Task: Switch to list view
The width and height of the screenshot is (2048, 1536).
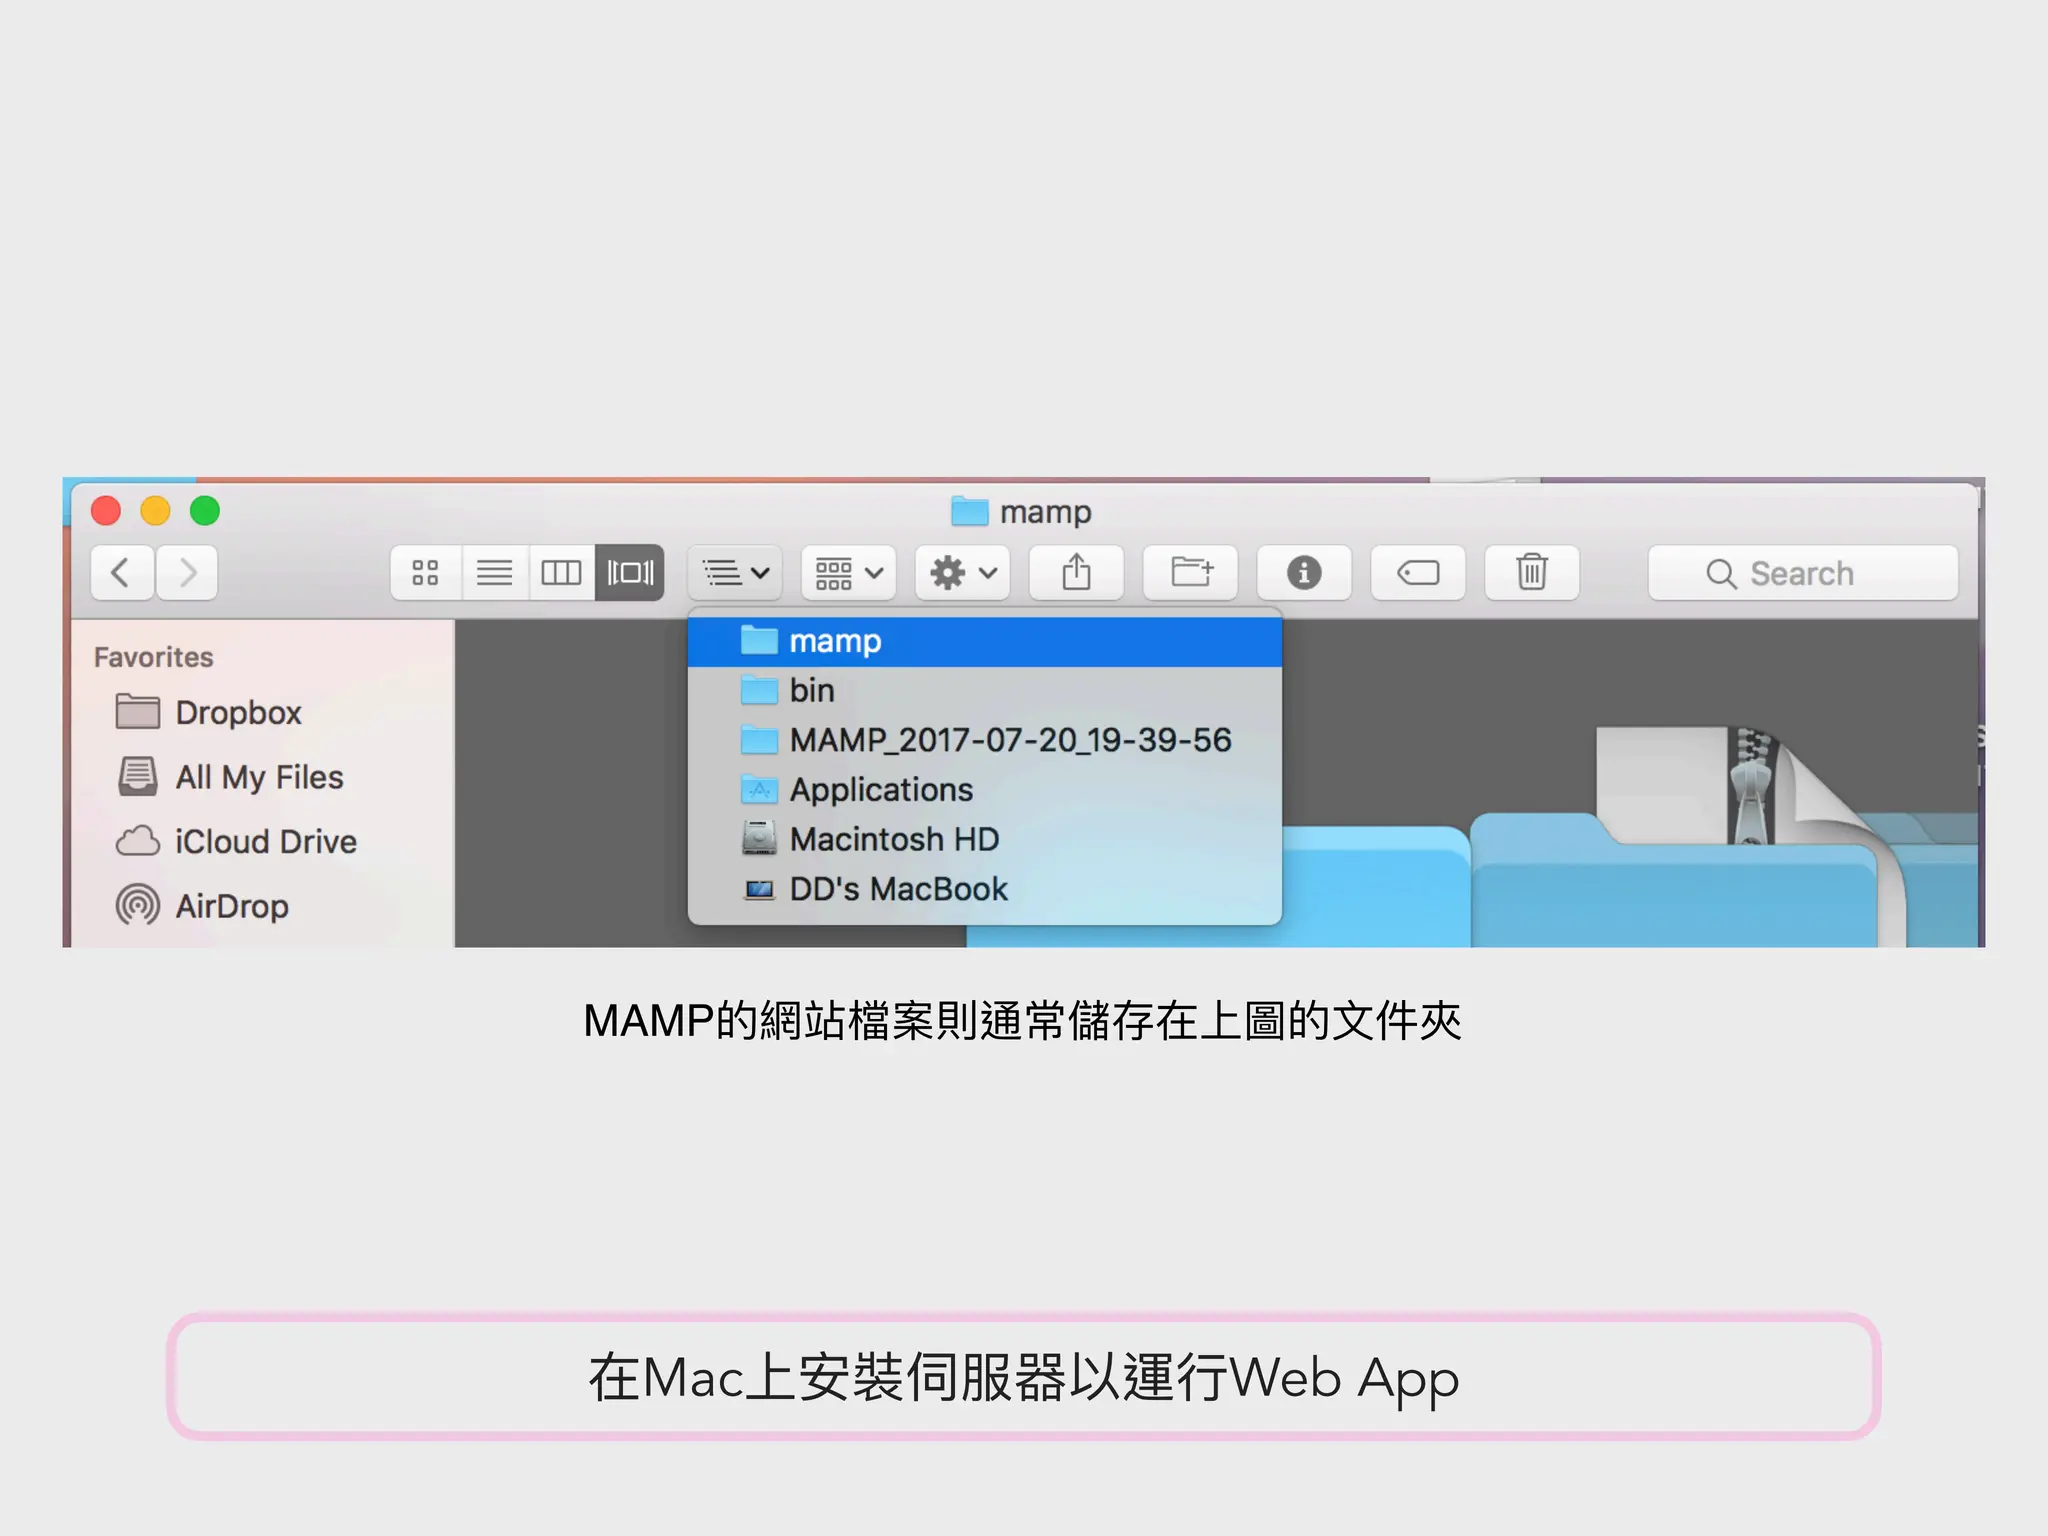Action: click(494, 573)
